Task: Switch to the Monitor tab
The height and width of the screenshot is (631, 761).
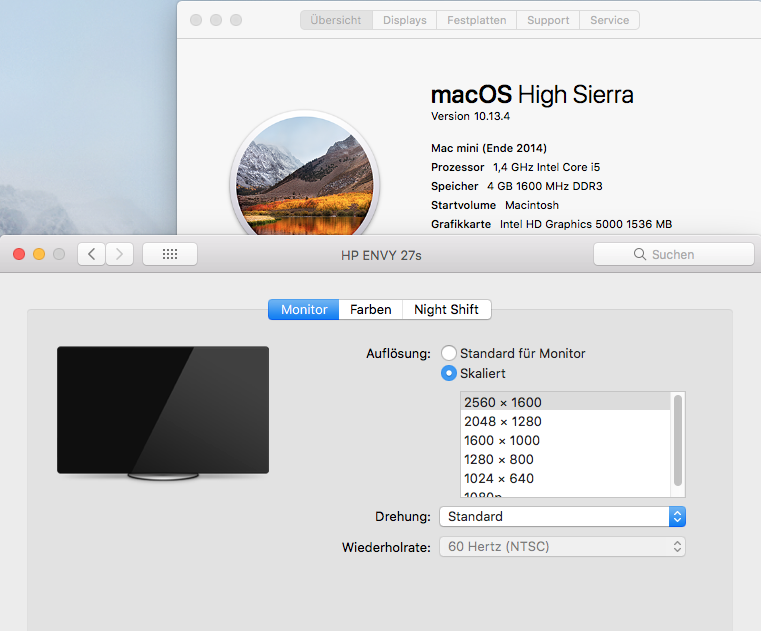Action: [303, 310]
